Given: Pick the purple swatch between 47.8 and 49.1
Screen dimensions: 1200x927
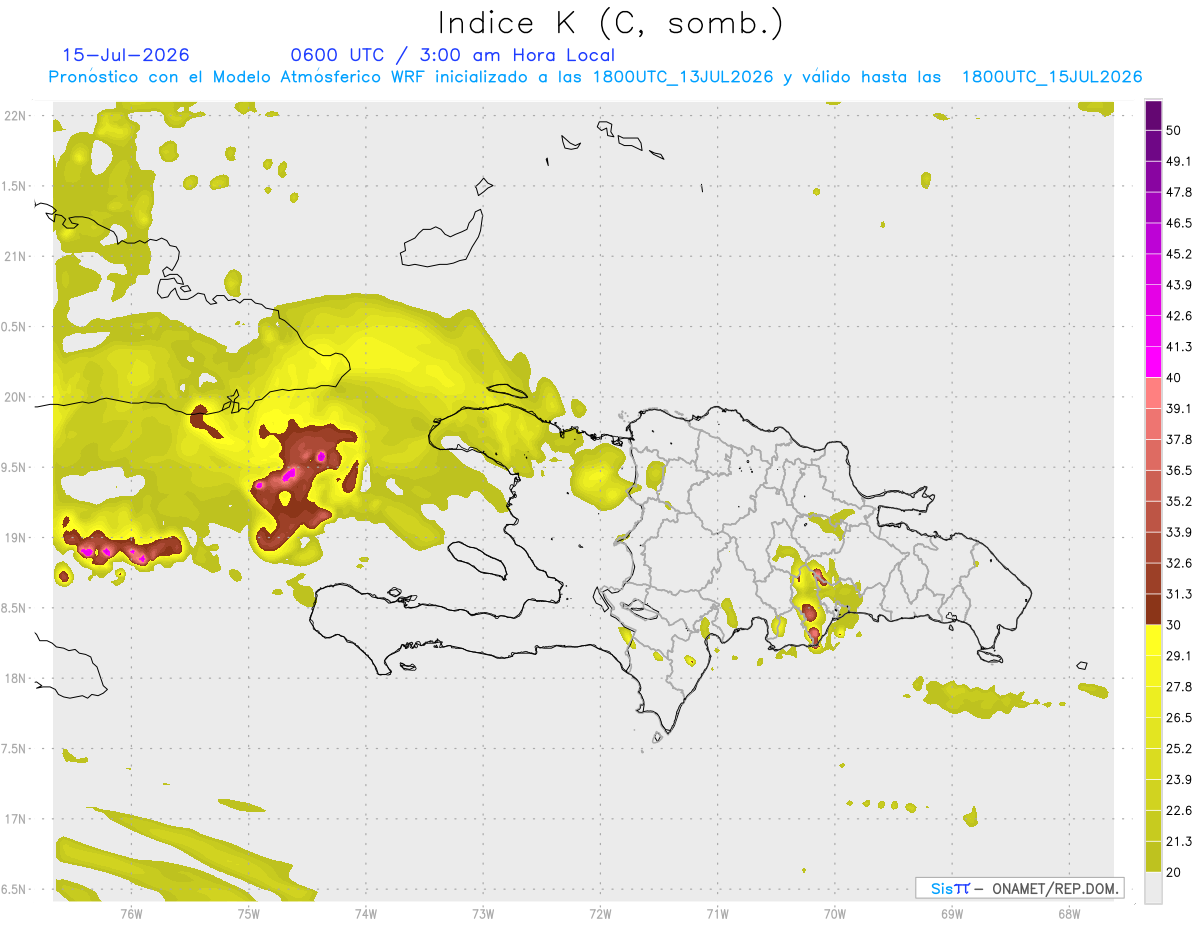Looking at the screenshot, I should 1153,176.
